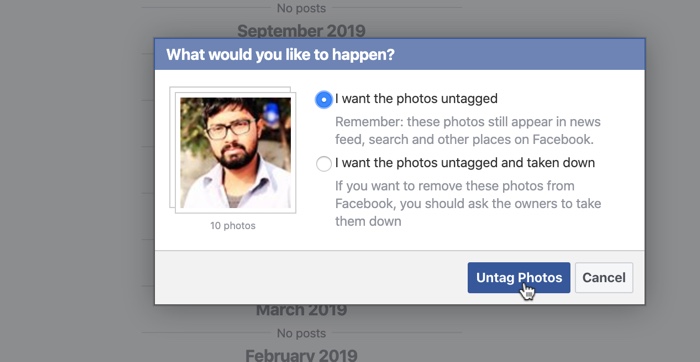
Task: Click the "No posts" text above September 2019
Action: coord(301,8)
